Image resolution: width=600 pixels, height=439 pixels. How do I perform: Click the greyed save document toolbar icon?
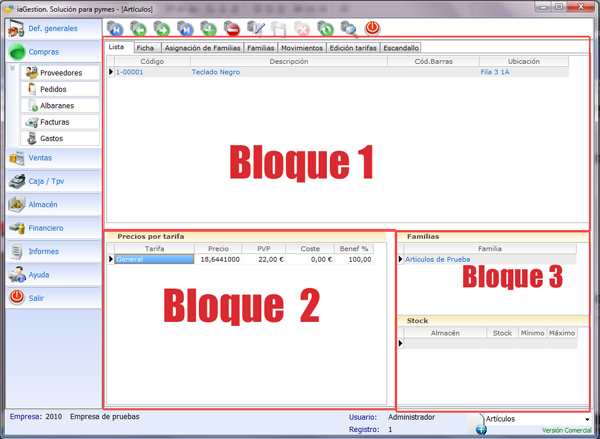click(279, 29)
